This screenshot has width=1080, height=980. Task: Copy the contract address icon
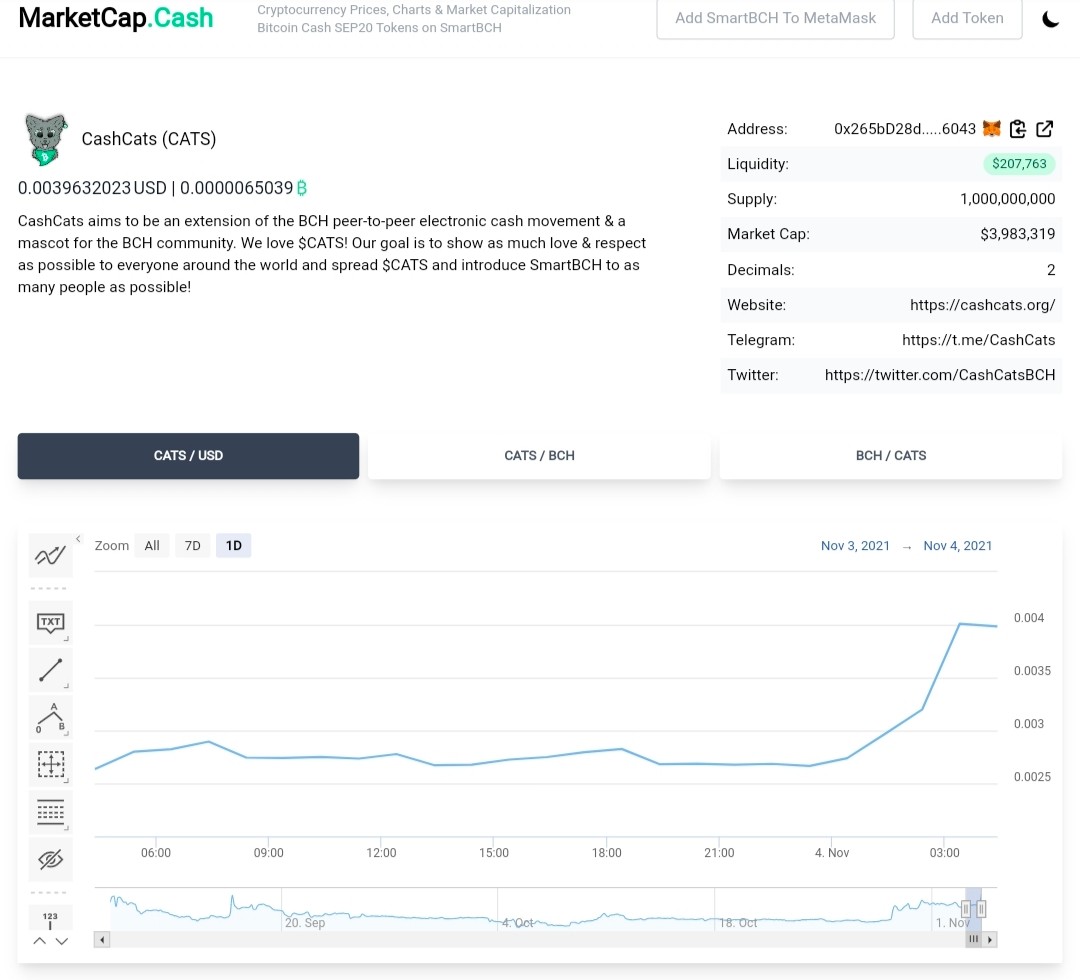[1018, 129]
